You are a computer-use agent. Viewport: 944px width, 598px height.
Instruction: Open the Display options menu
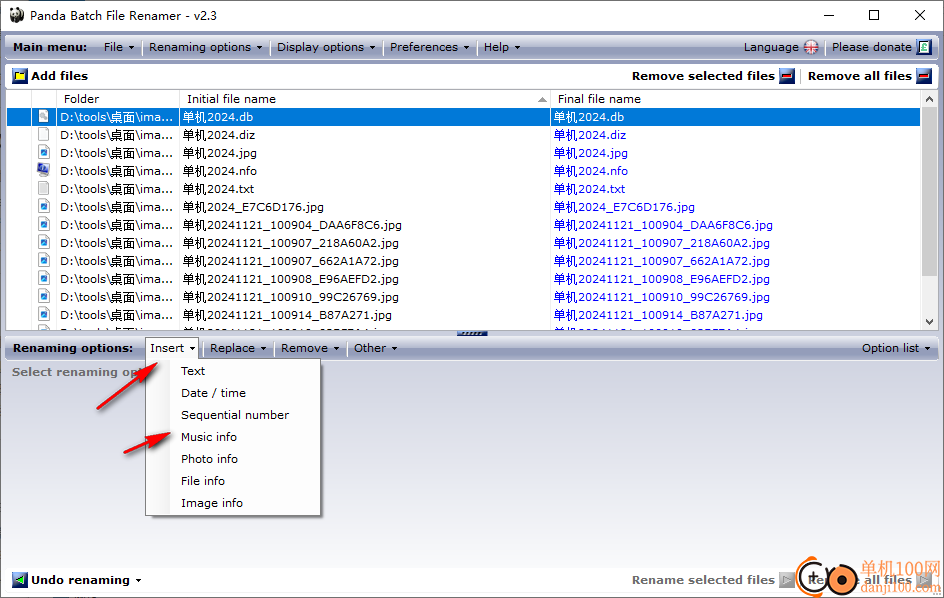[x=326, y=47]
